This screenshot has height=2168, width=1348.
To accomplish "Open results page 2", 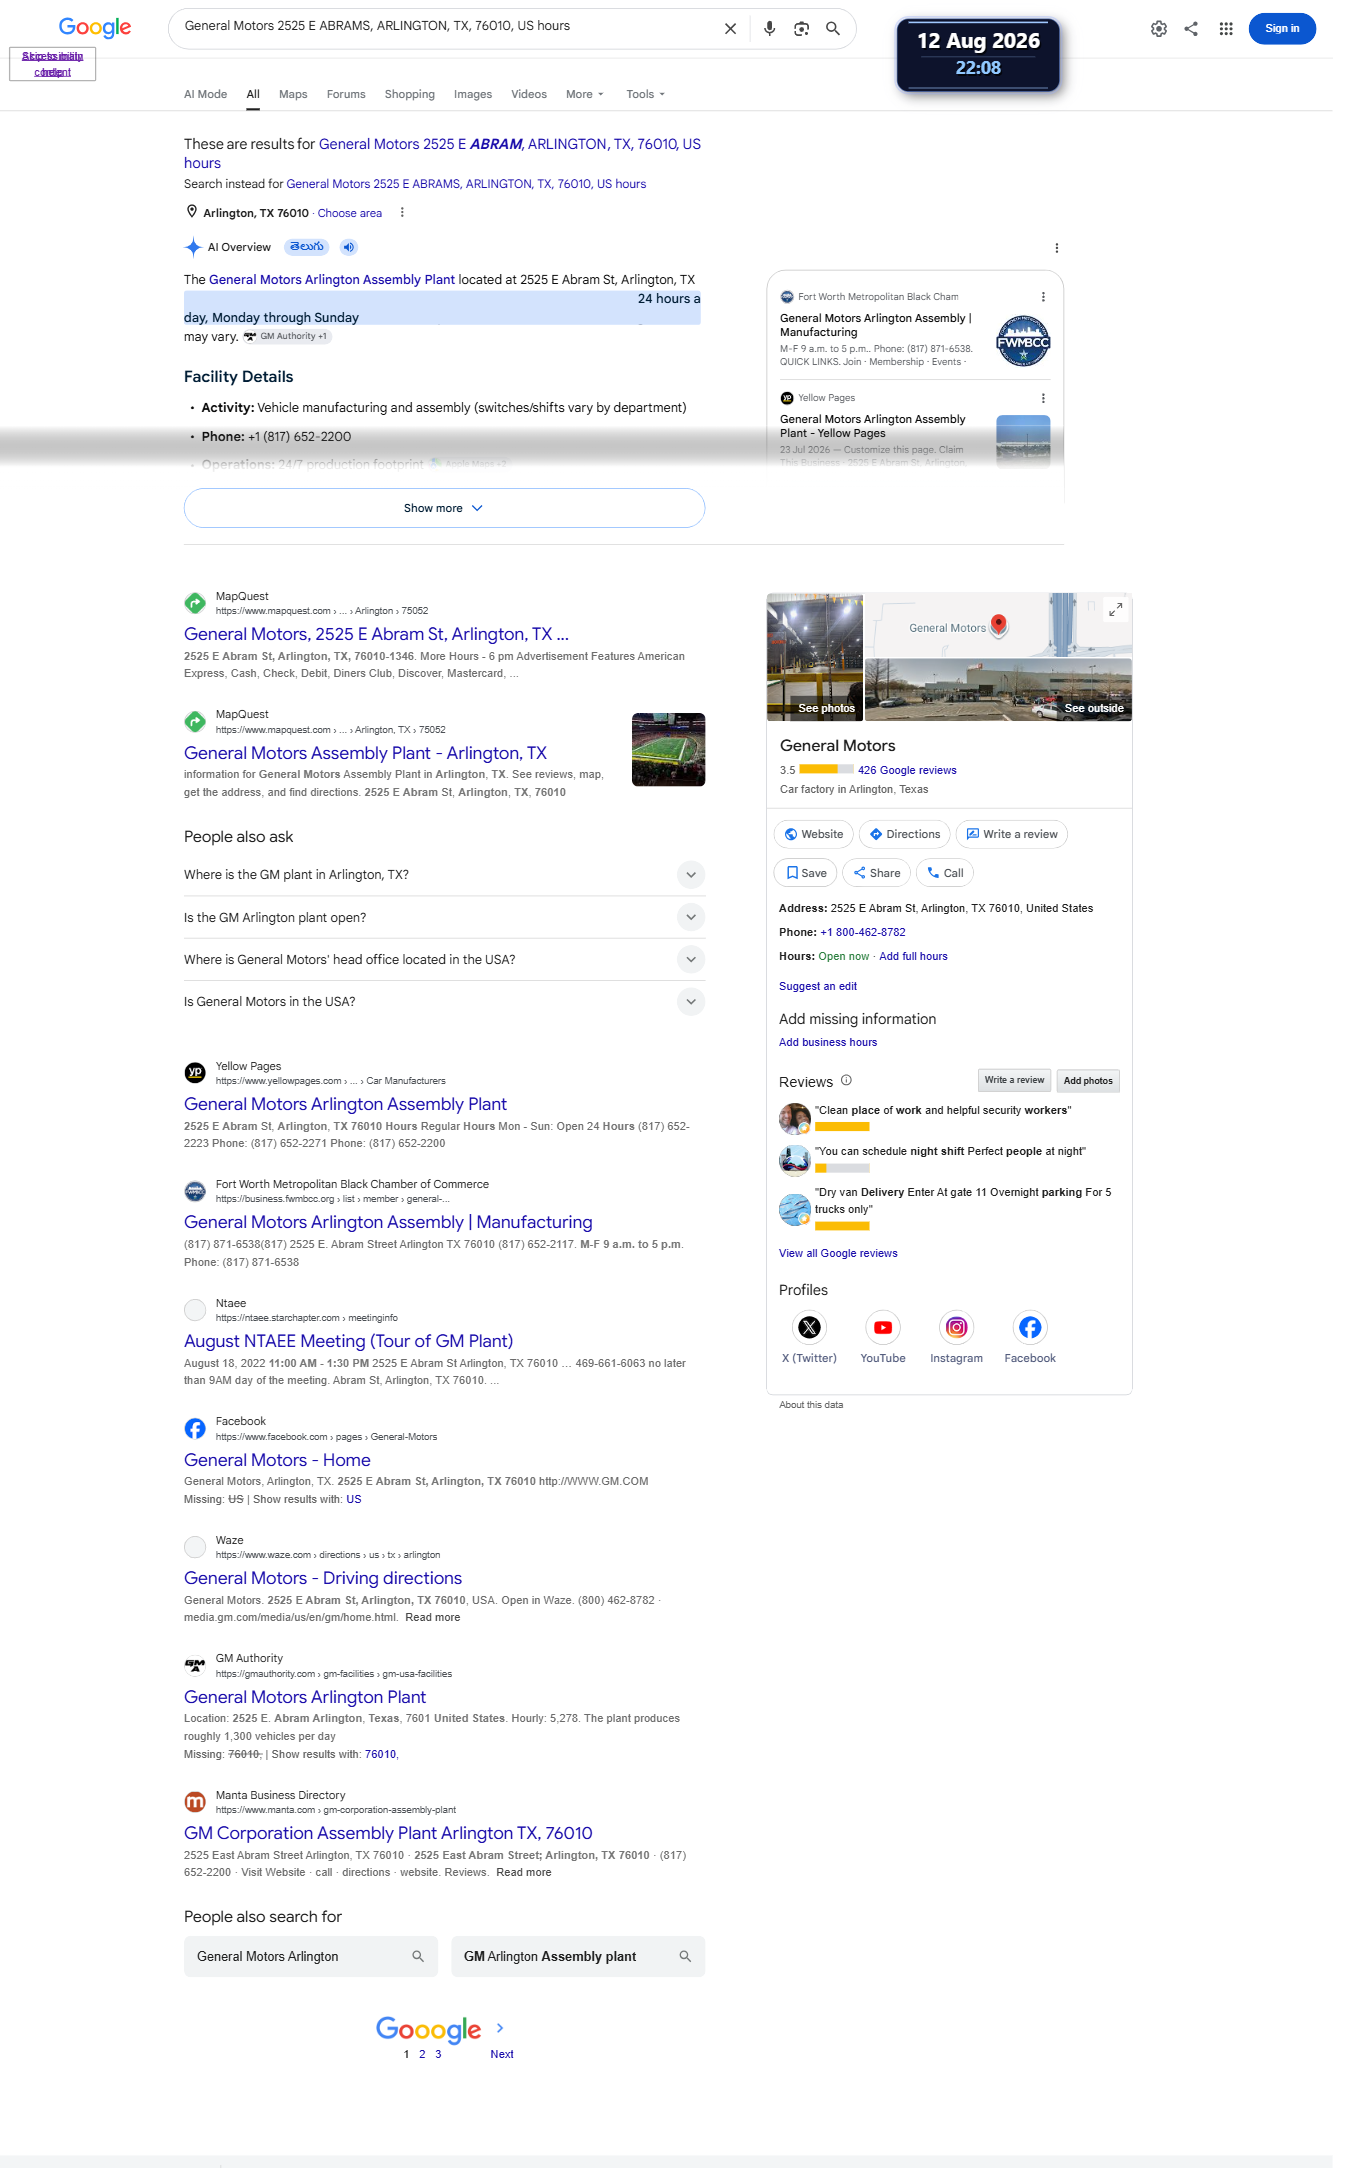I will click(422, 2054).
